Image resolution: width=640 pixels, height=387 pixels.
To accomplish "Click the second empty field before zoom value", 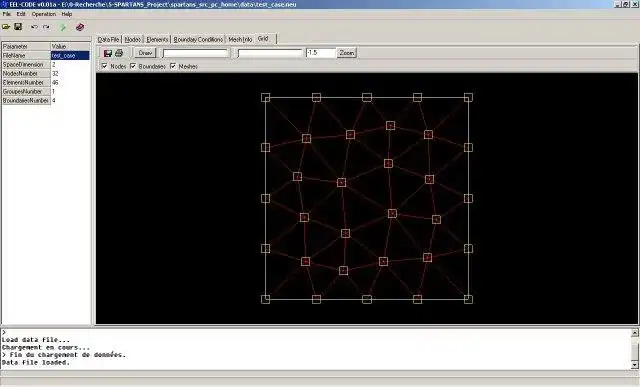I will pos(270,53).
